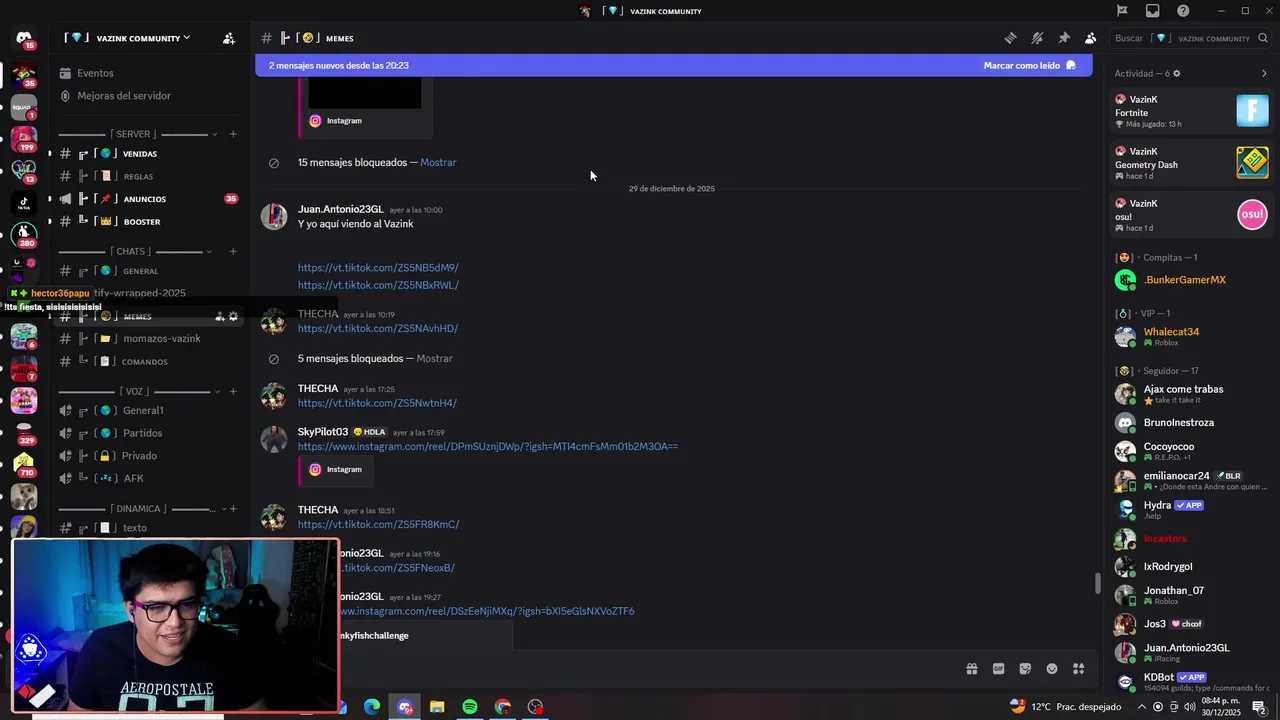Open the sticker picker icon
Image resolution: width=1280 pixels, height=720 pixels.
click(x=1025, y=669)
